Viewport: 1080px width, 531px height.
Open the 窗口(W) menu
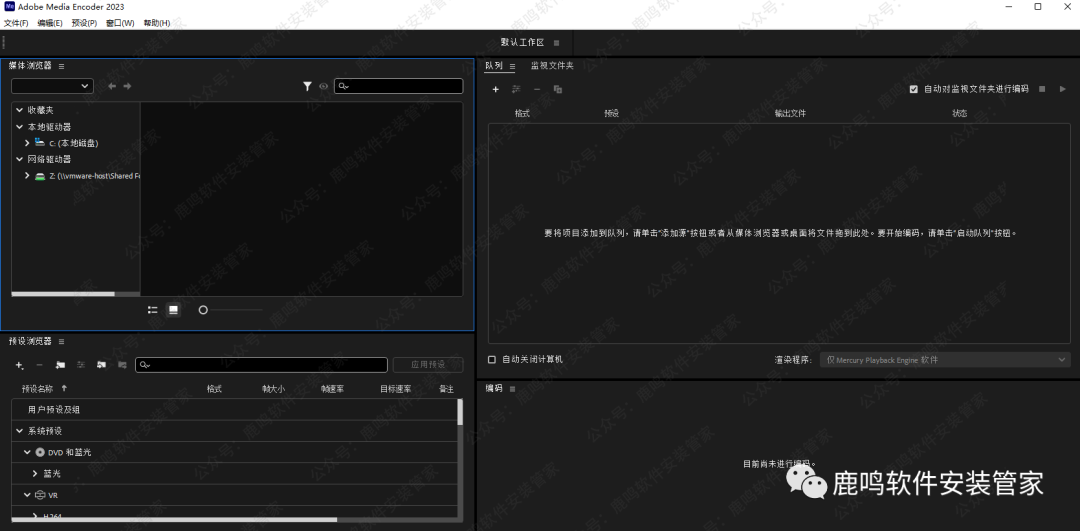[x=120, y=23]
